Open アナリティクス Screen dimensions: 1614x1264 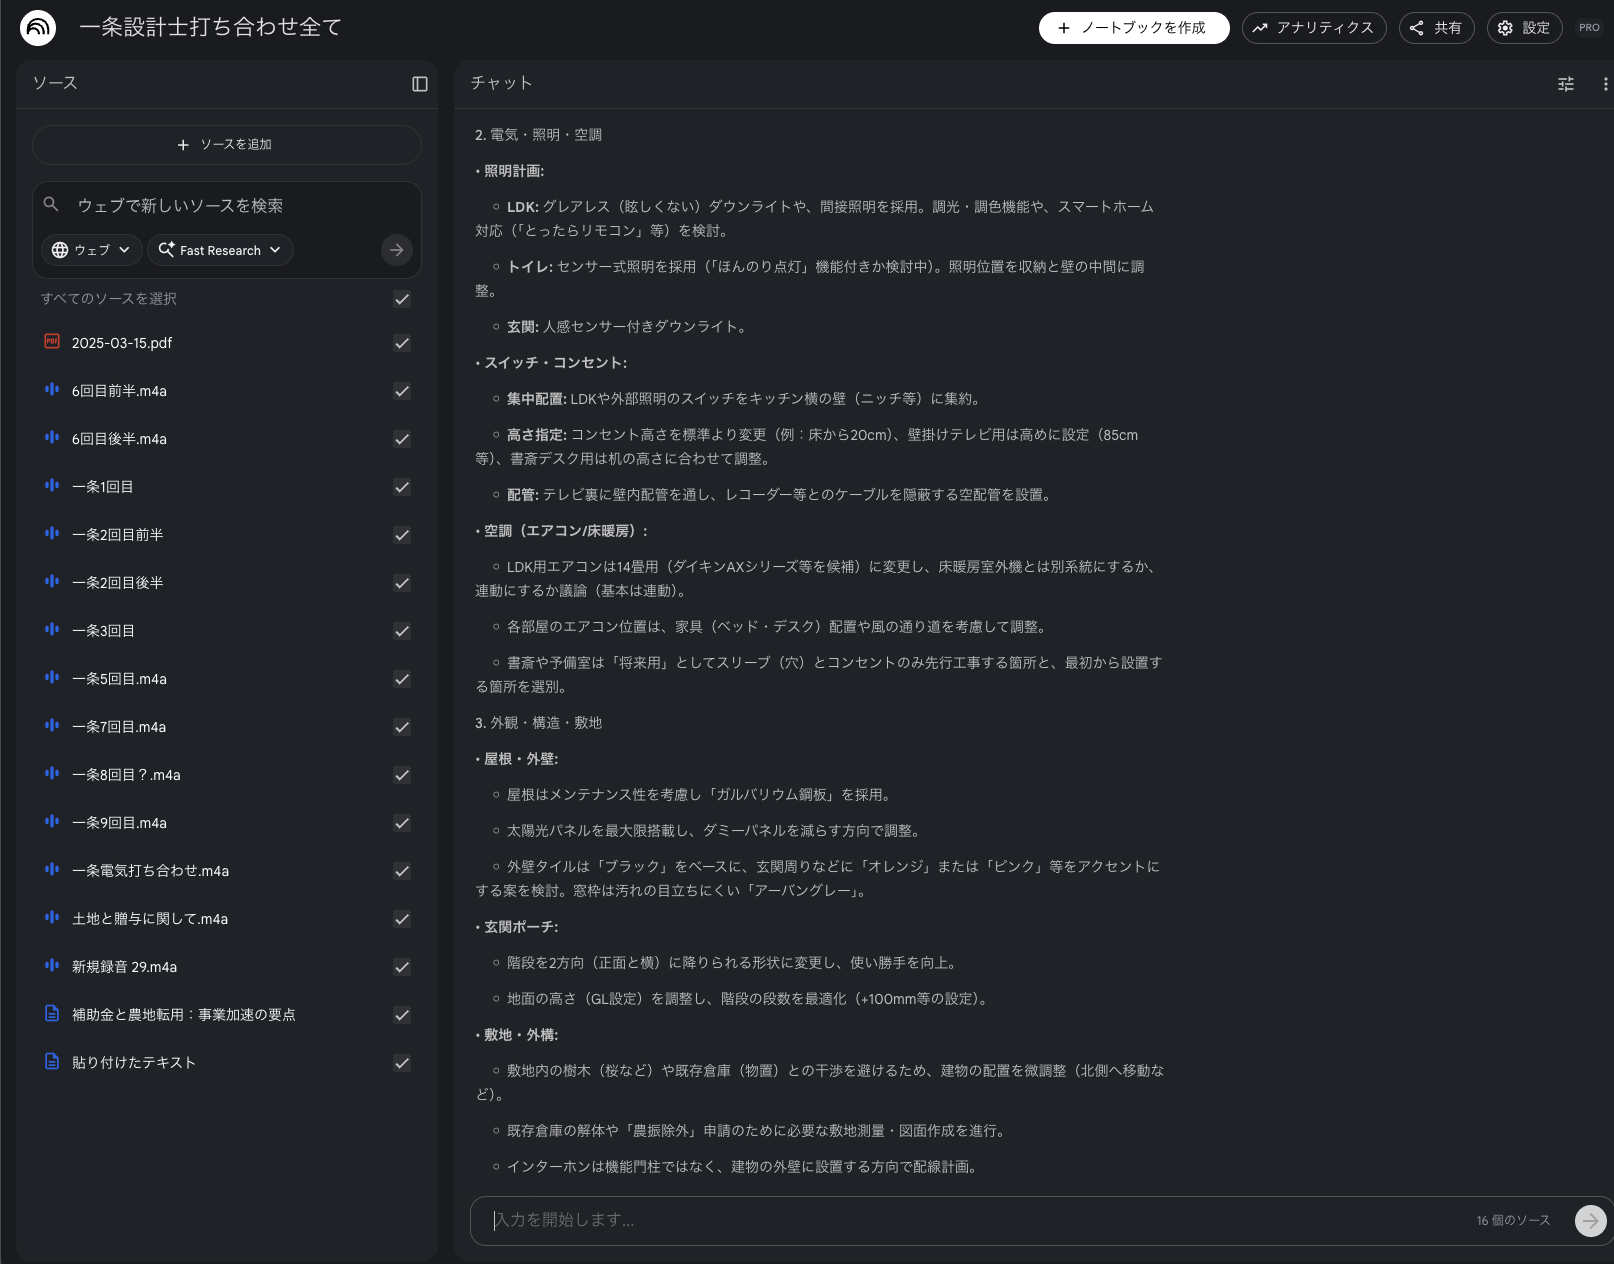point(1314,28)
